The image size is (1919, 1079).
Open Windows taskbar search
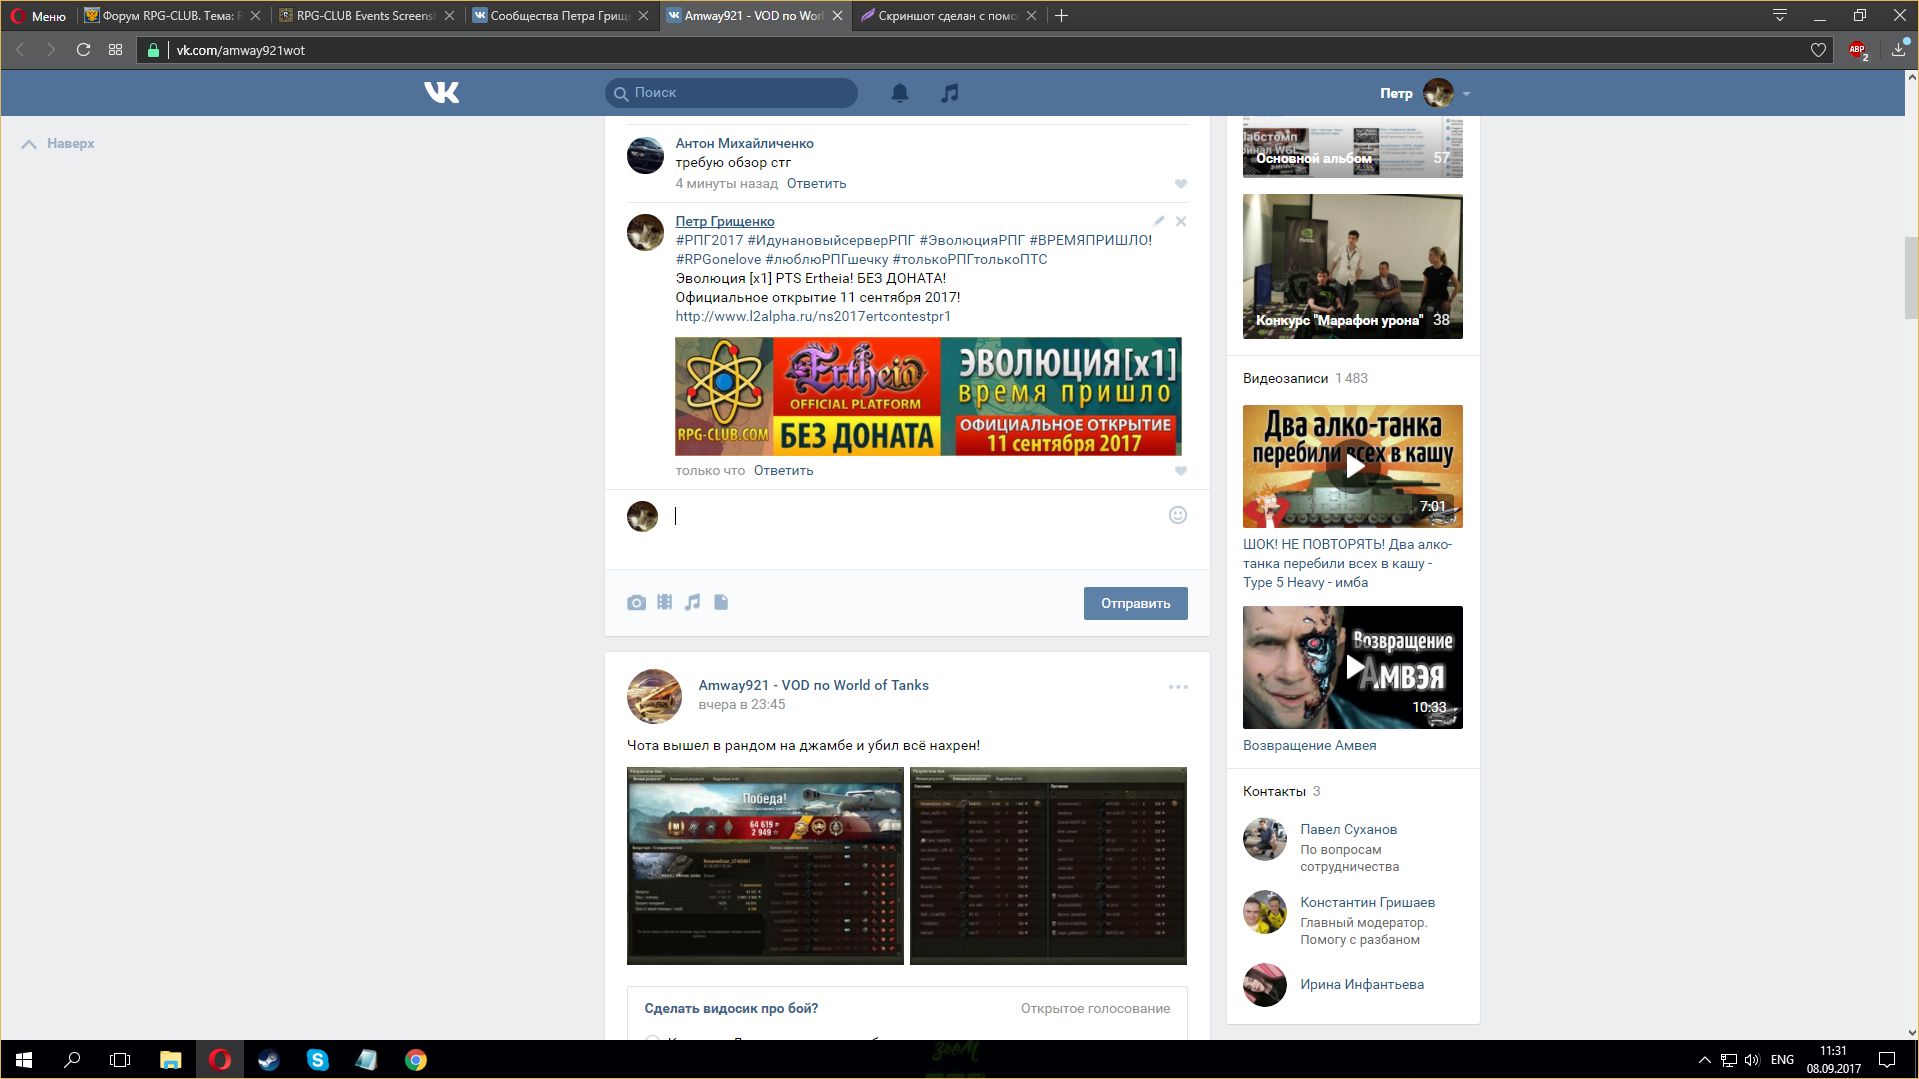coord(72,1060)
